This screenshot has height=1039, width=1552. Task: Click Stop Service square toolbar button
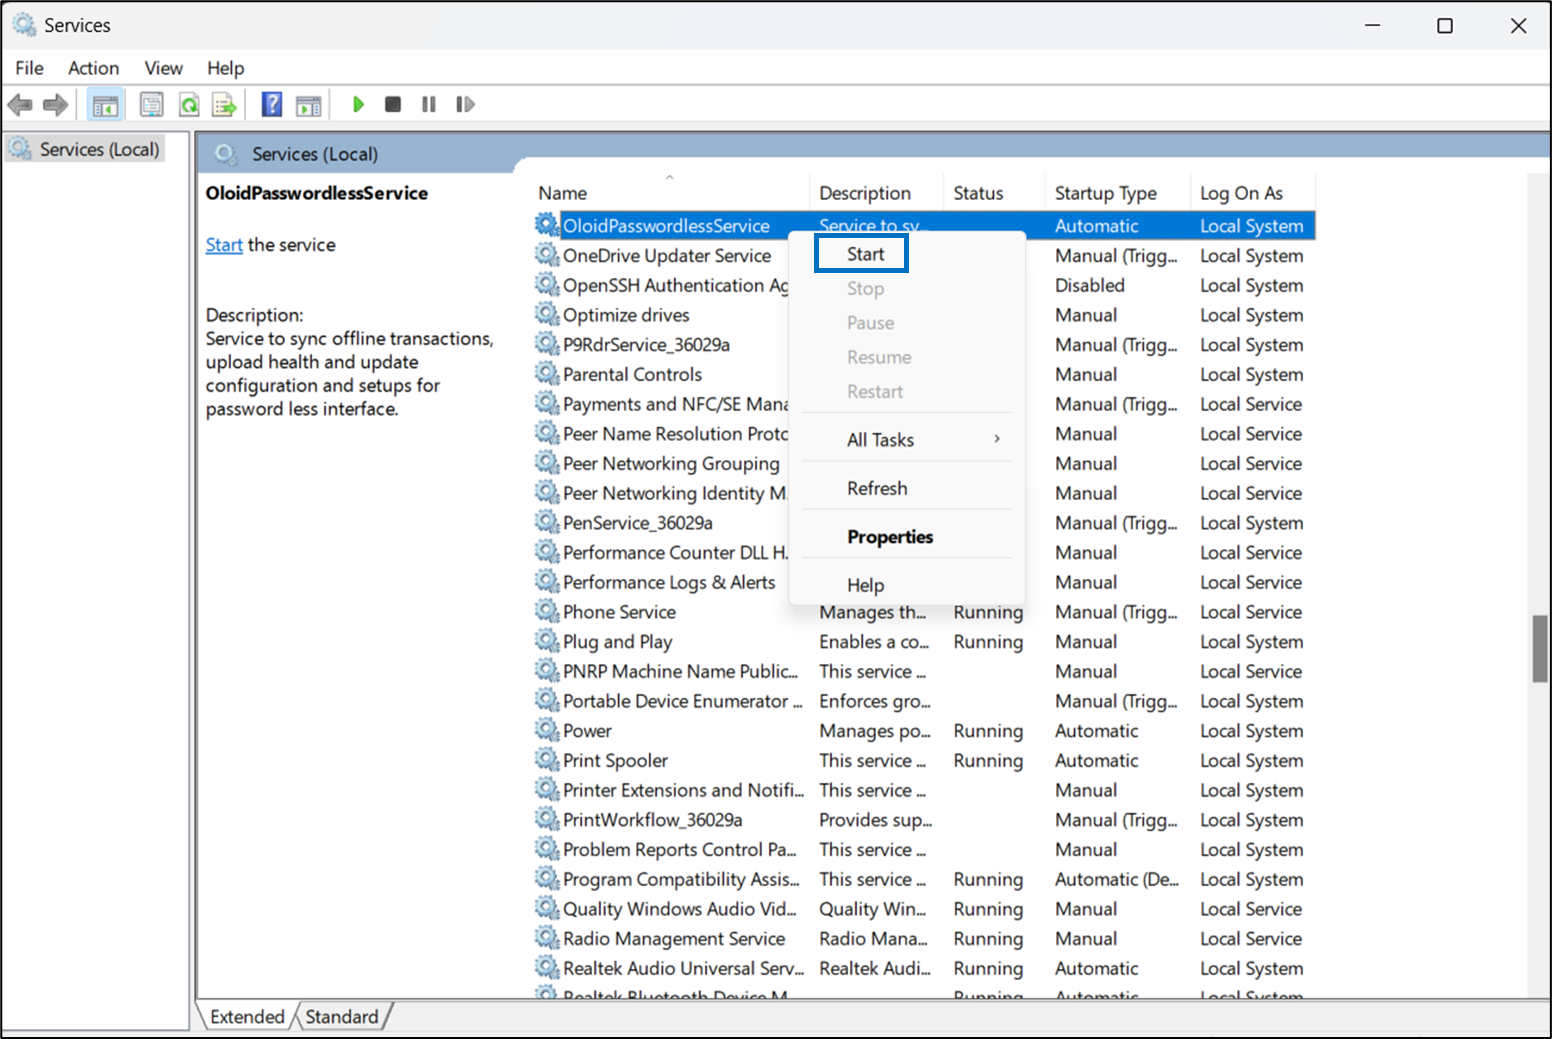pos(393,104)
